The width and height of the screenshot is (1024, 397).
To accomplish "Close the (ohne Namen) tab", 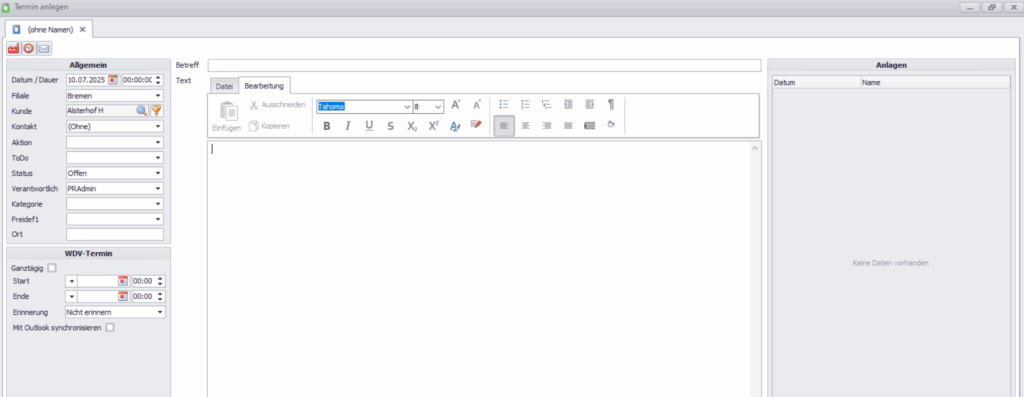I will (x=83, y=29).
